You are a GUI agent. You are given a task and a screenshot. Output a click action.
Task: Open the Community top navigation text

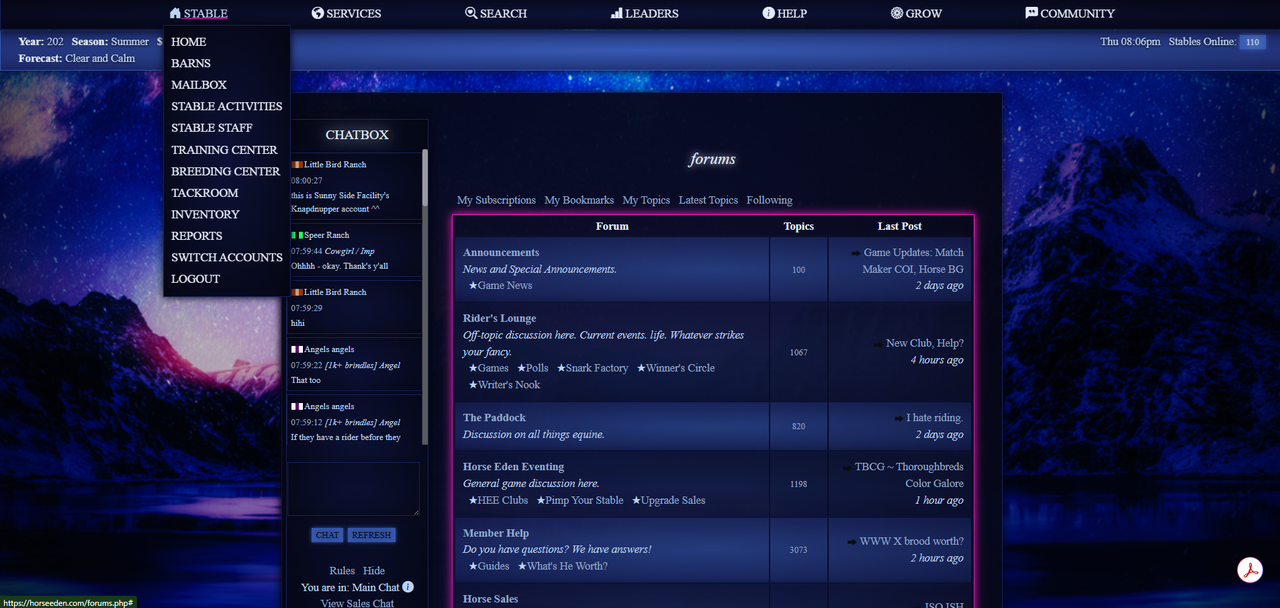coord(1077,14)
